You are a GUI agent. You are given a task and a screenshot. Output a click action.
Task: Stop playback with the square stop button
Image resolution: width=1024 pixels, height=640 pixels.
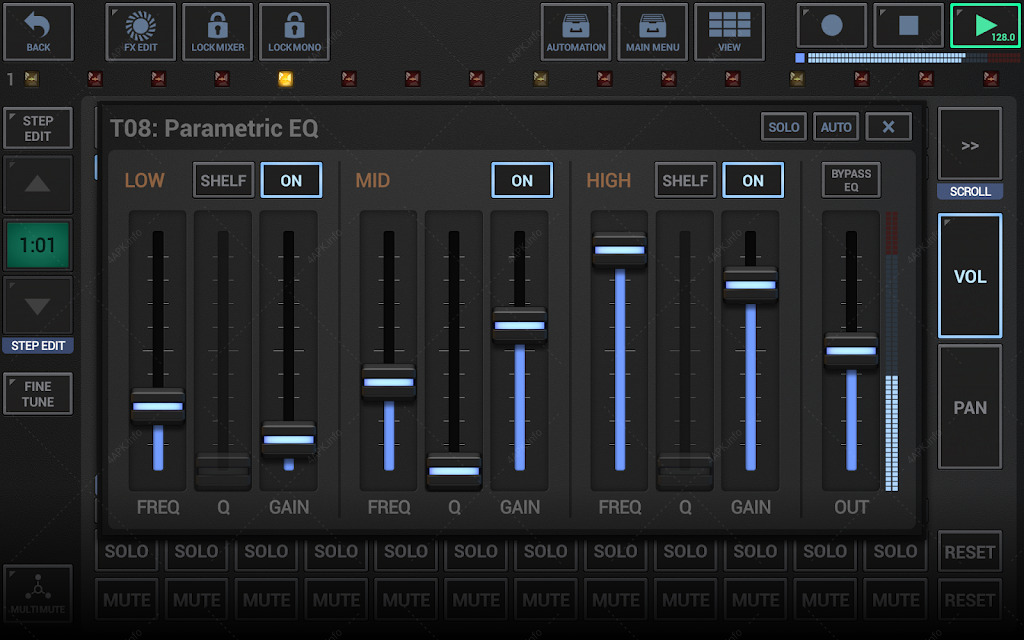tap(908, 25)
